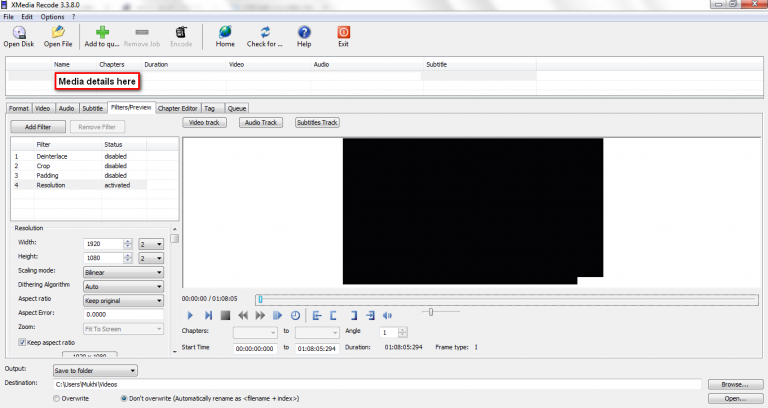Screen dimensions: 768x408
Task: Click the clock time icon
Action: [295, 315]
